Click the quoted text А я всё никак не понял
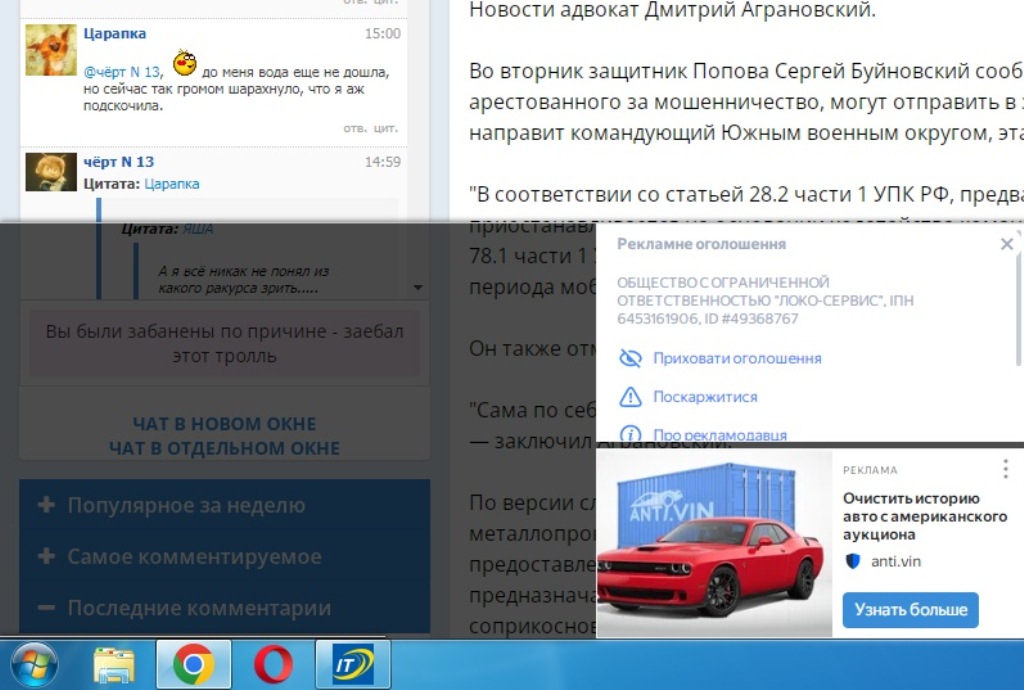Viewport: 1024px width, 690px height. [x=244, y=279]
